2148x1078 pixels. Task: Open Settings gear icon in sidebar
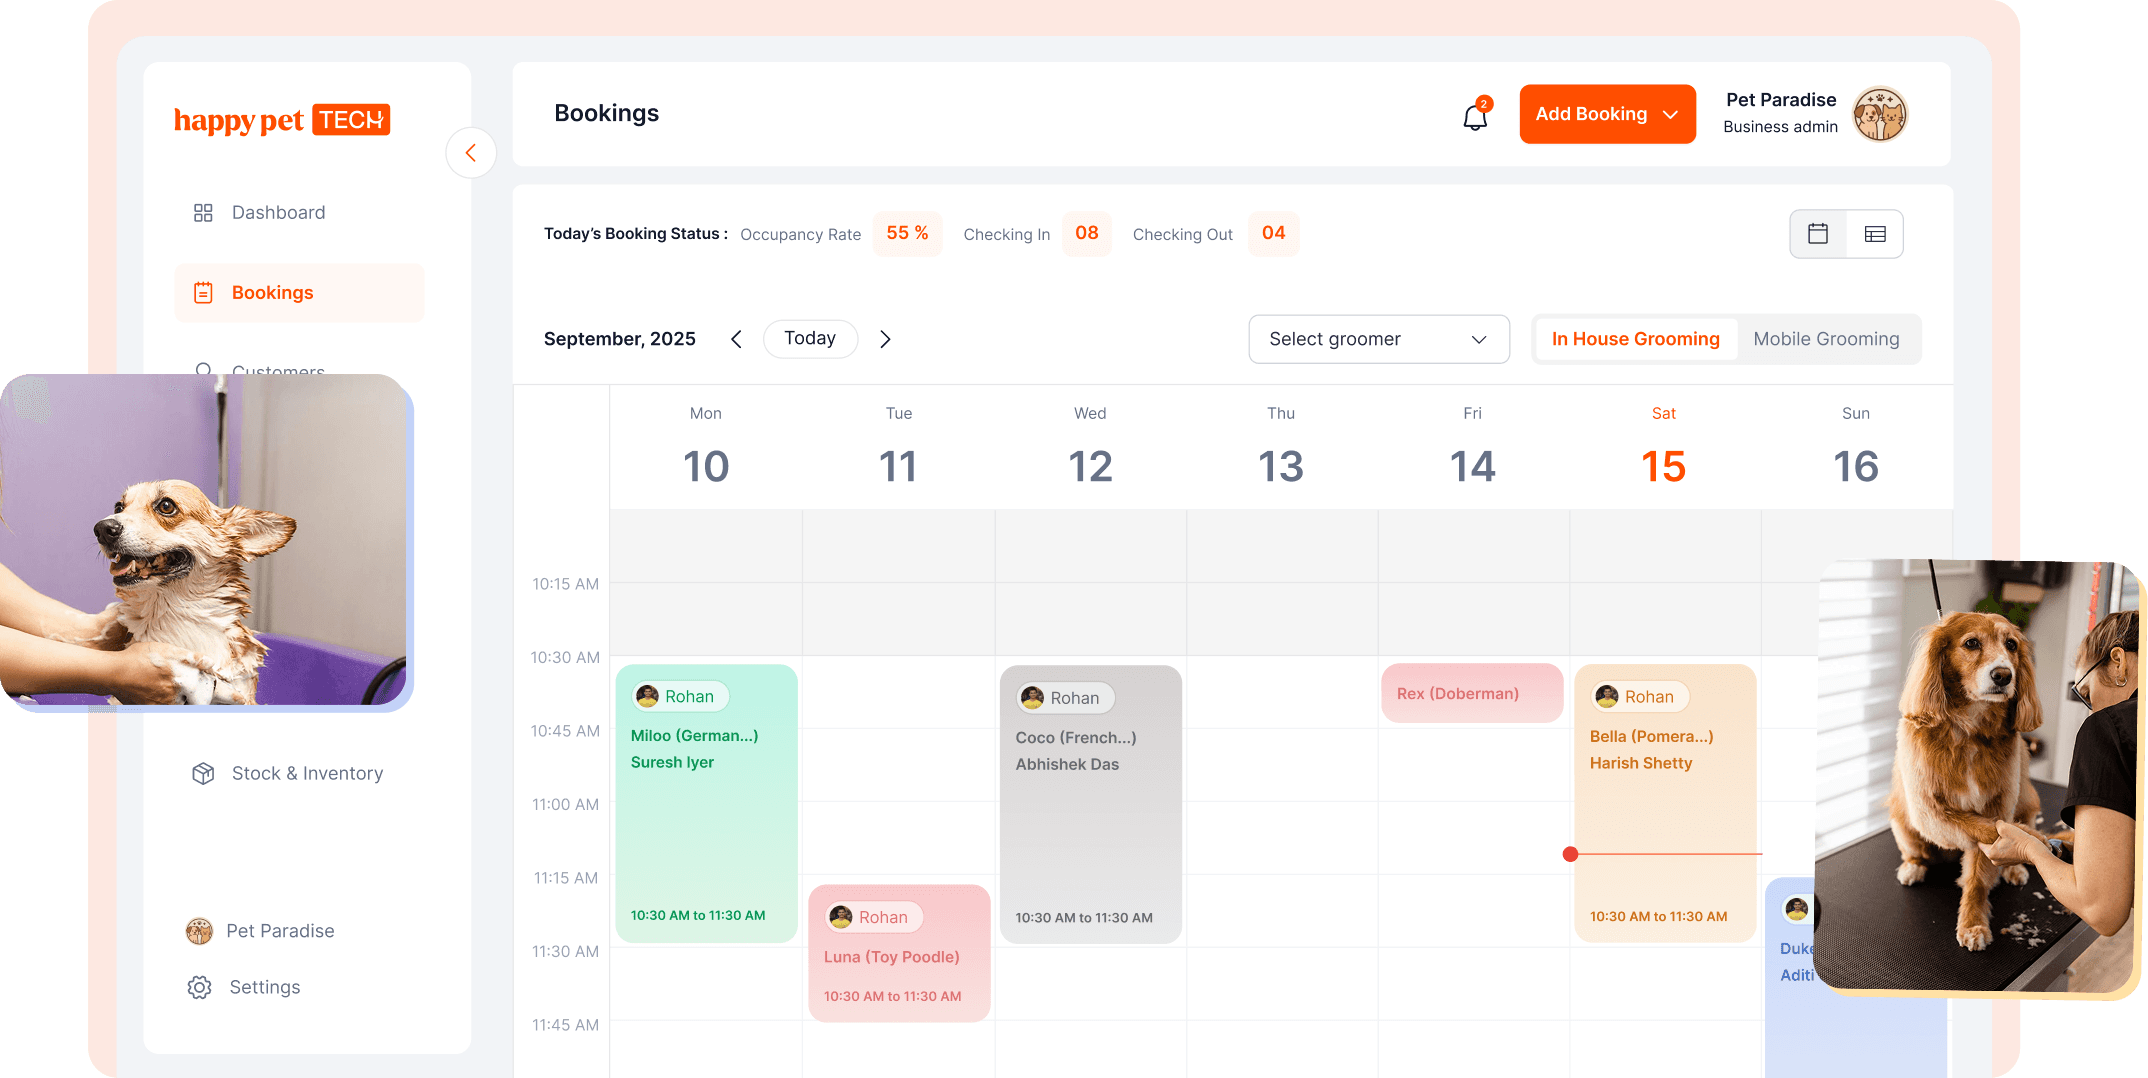tap(200, 987)
